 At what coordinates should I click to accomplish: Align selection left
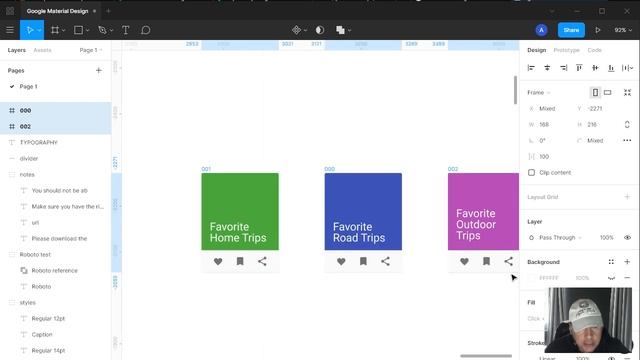(531, 68)
